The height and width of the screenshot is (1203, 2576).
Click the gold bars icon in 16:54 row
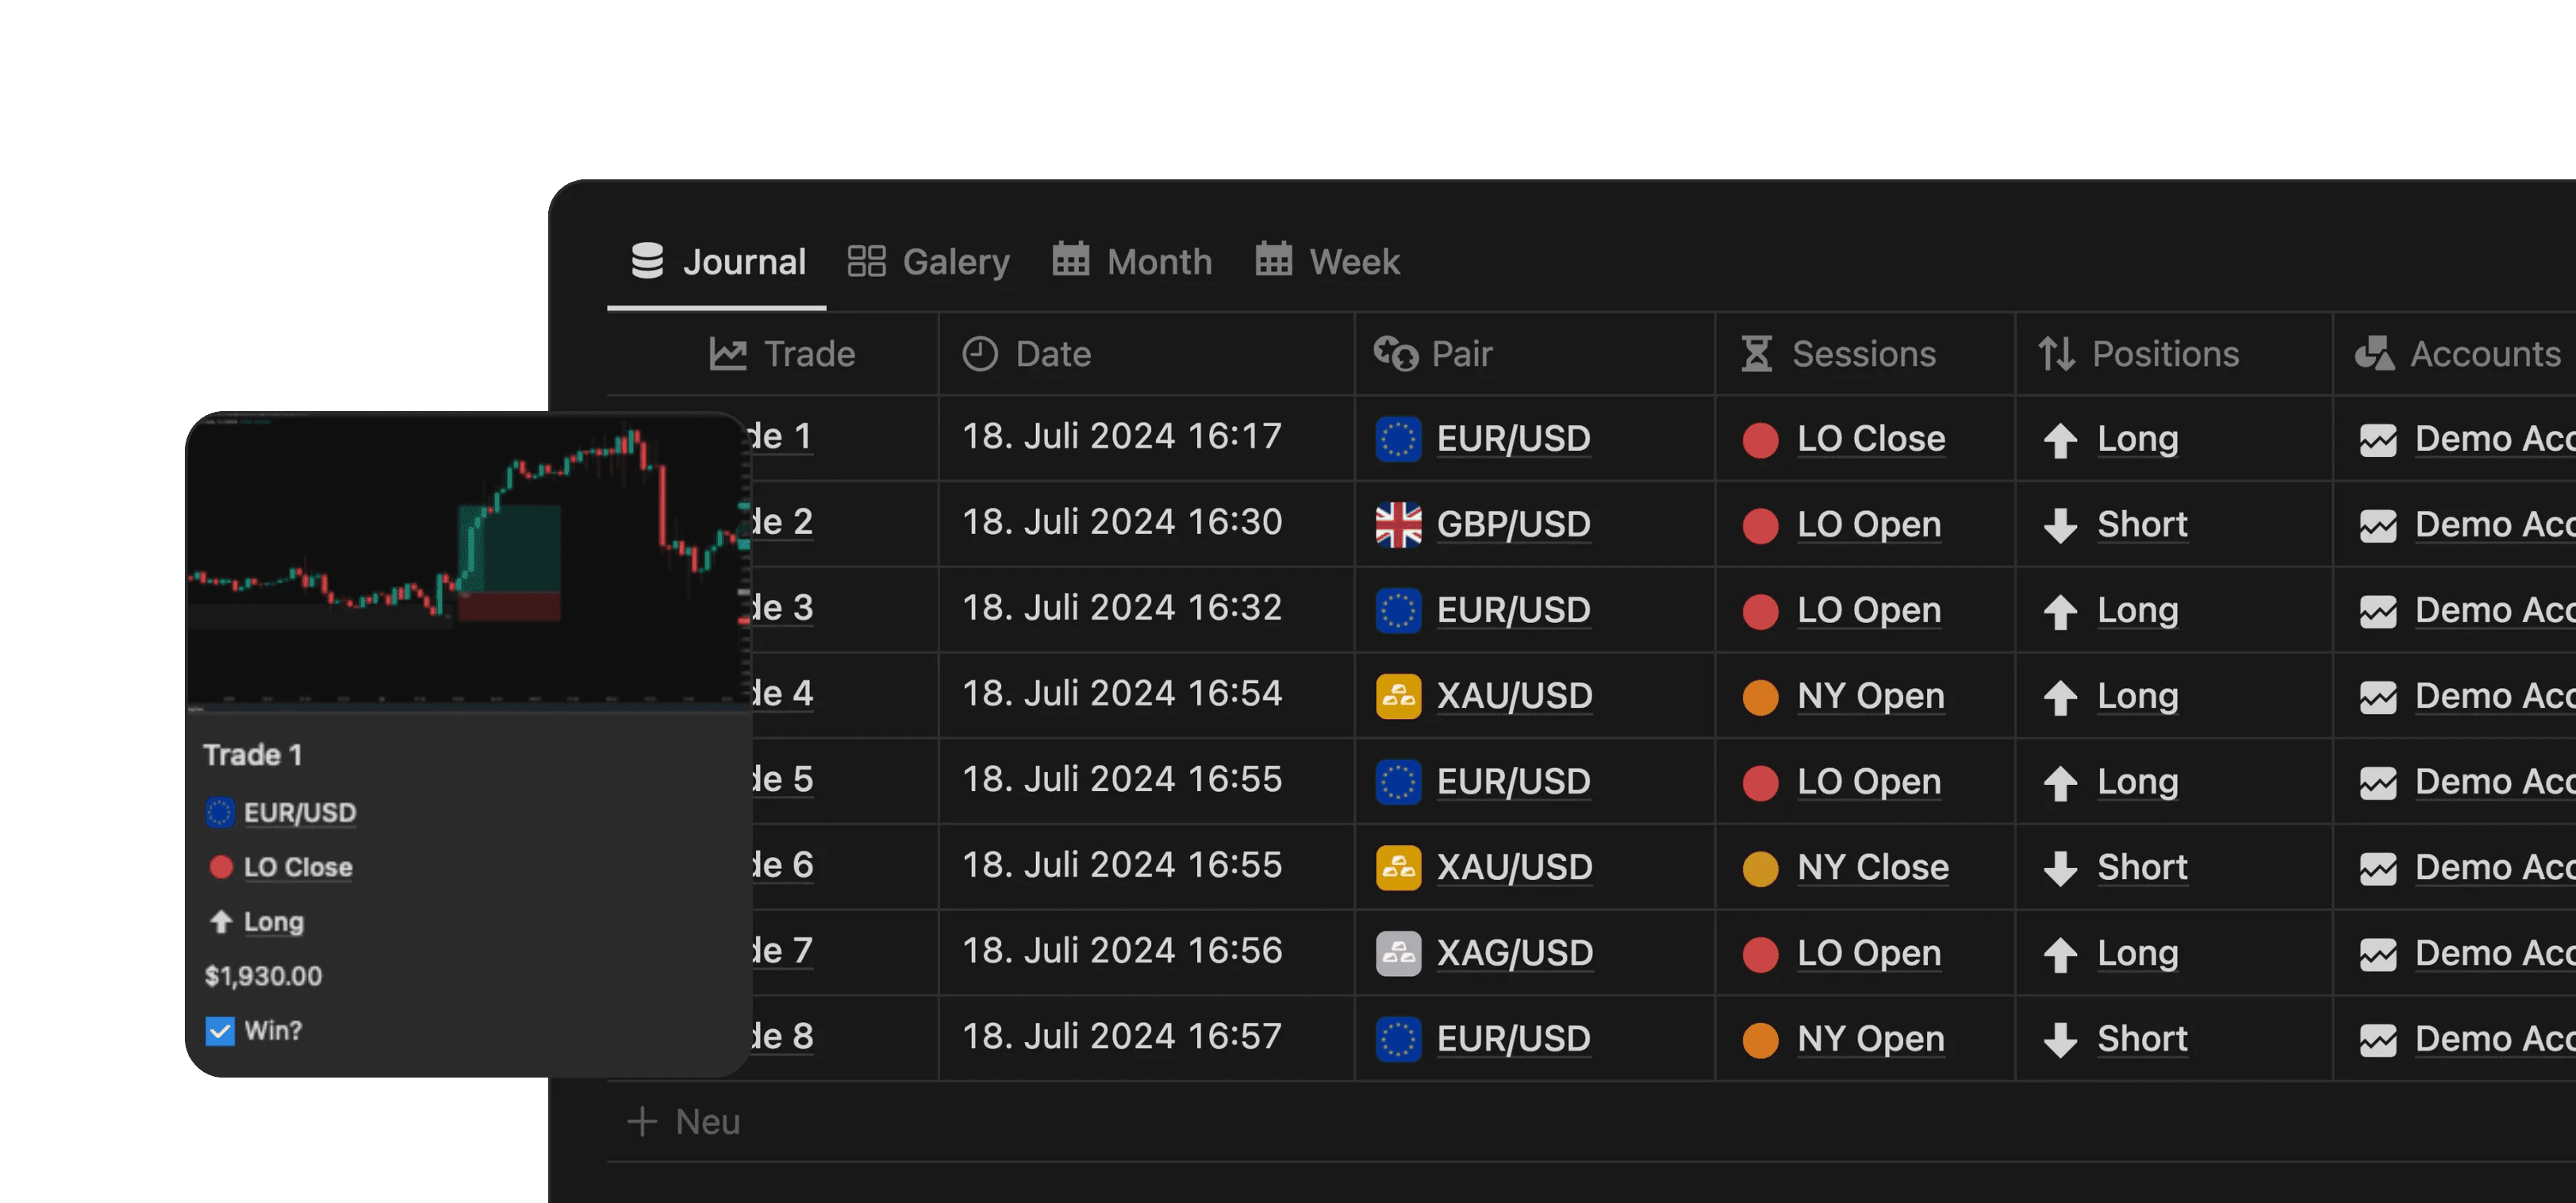pos(1398,696)
